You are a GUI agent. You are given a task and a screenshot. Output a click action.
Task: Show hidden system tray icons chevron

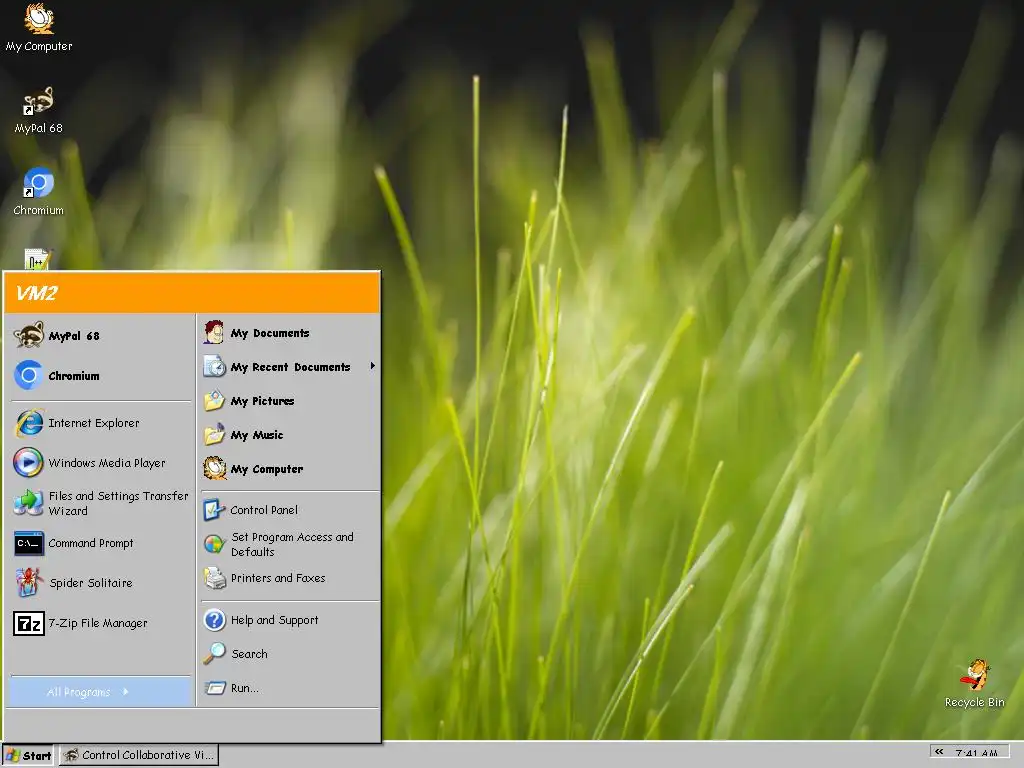pyautogui.click(x=940, y=752)
